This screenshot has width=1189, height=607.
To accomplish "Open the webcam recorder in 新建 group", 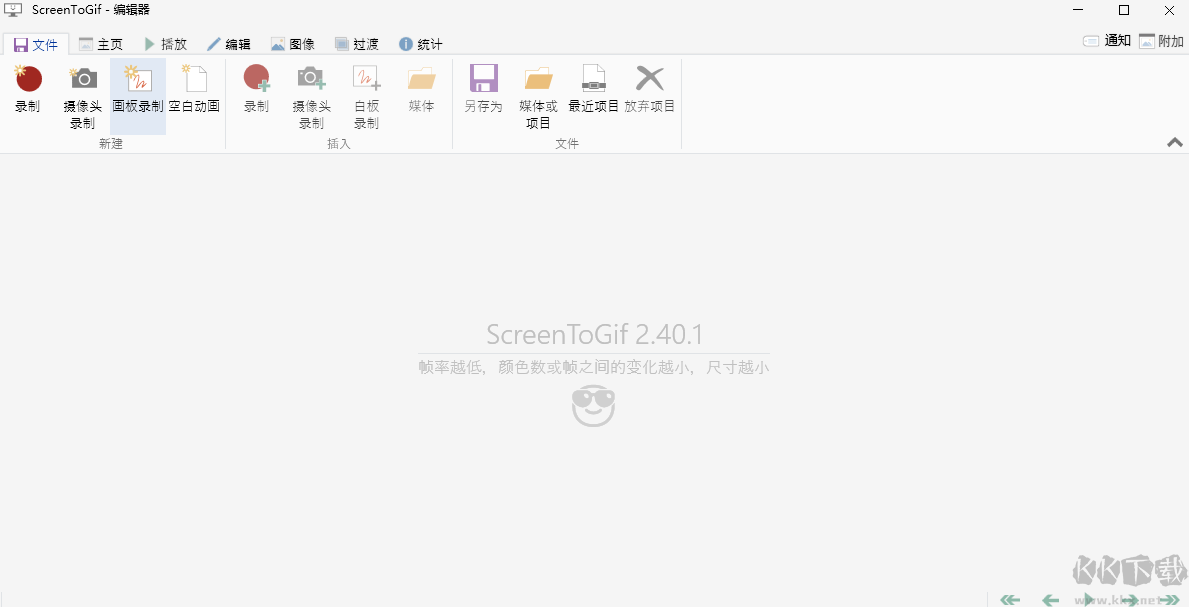I will tap(82, 90).
